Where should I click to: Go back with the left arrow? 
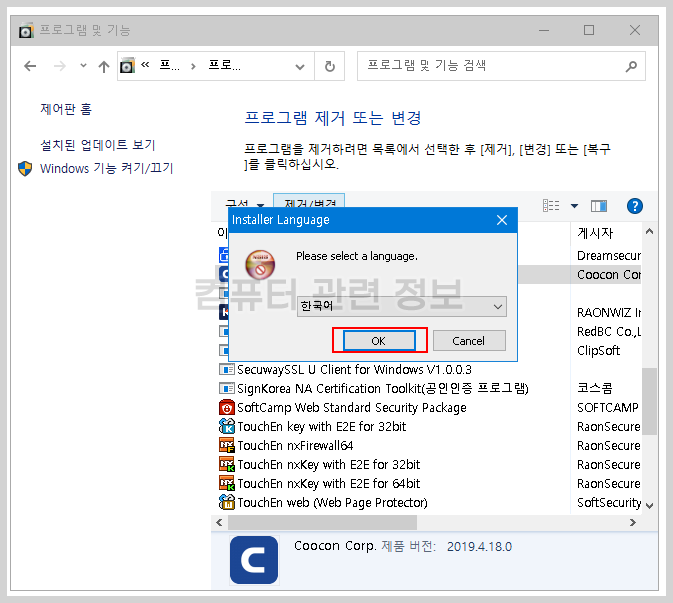pyautogui.click(x=30, y=66)
